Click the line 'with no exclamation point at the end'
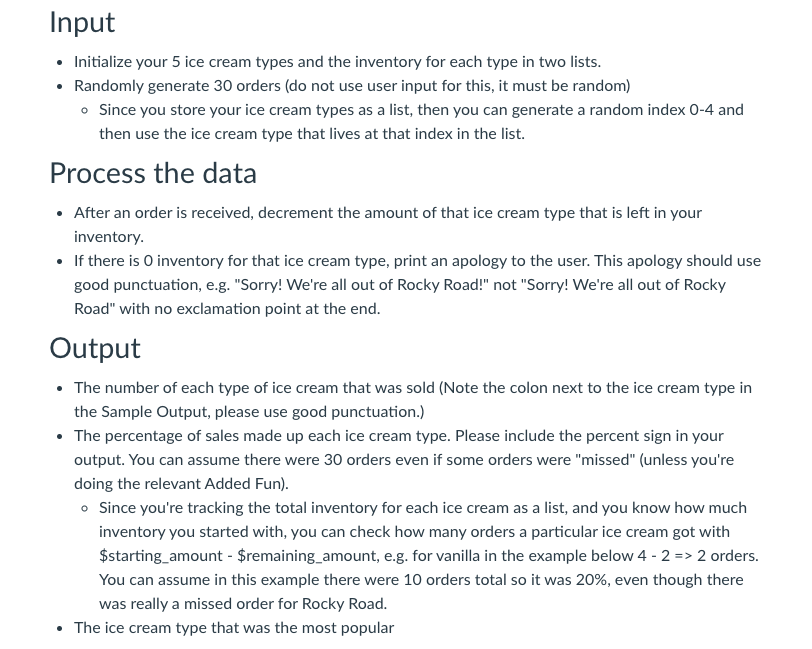 coord(250,309)
